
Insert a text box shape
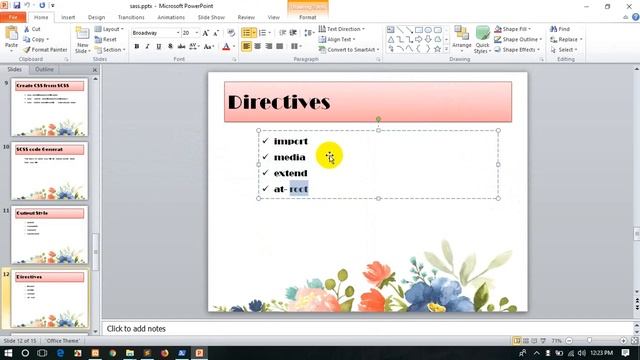tap(391, 30)
